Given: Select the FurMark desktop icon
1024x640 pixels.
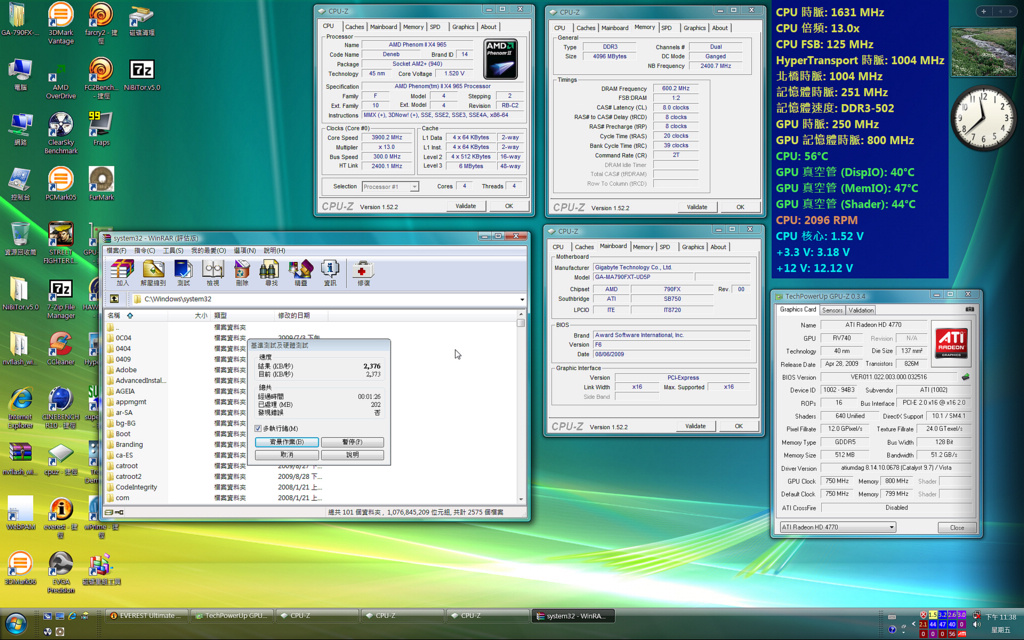Looking at the screenshot, I should click(x=101, y=184).
